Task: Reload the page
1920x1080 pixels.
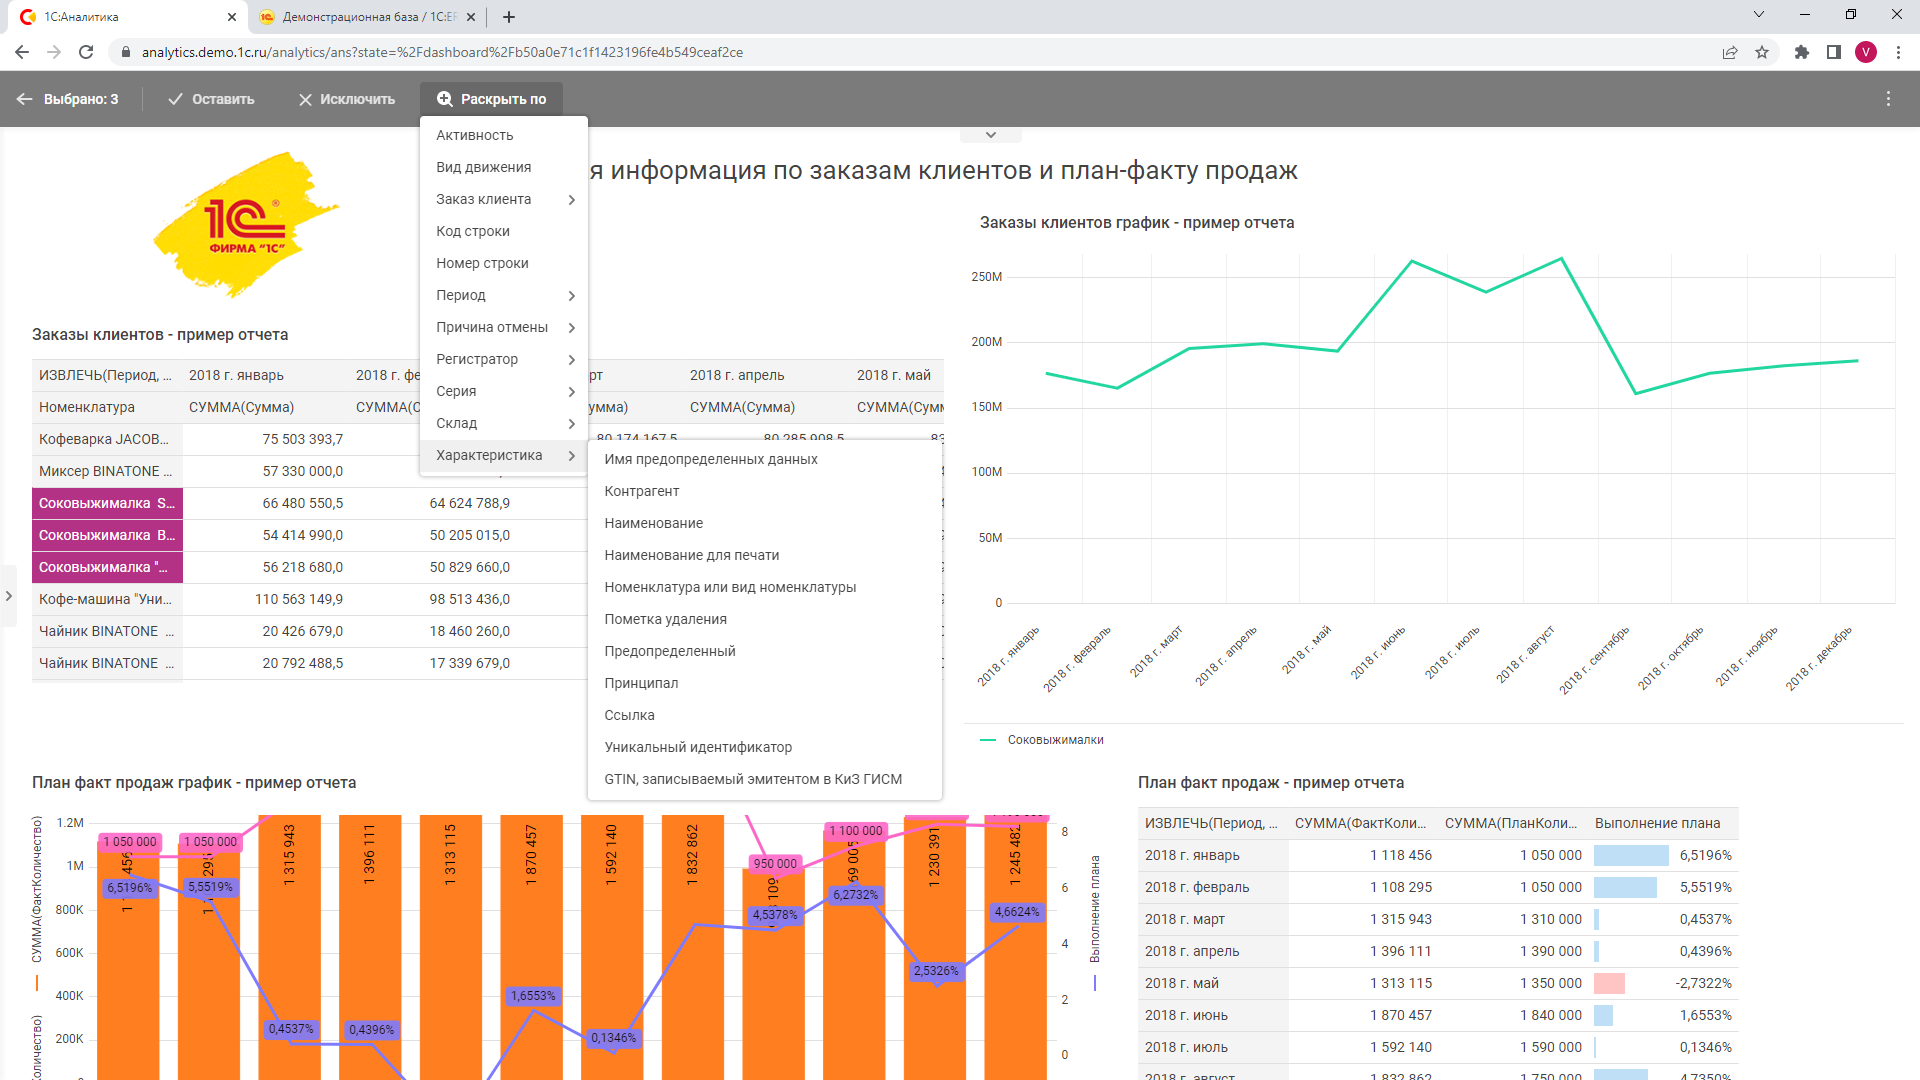Action: tap(86, 52)
